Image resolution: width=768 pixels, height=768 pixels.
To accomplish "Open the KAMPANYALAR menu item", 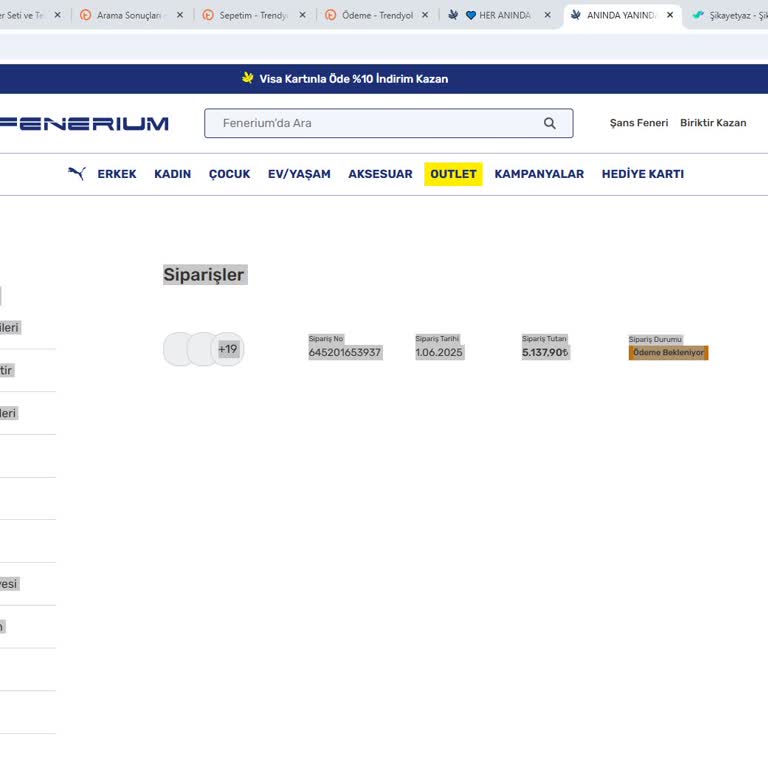I will (539, 174).
